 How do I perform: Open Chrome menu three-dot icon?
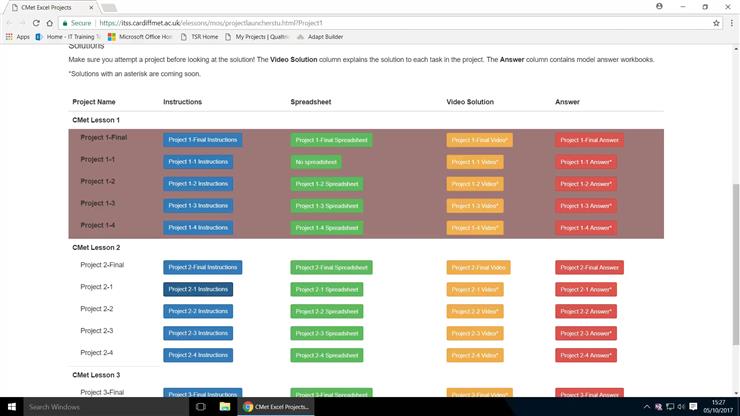click(732, 23)
